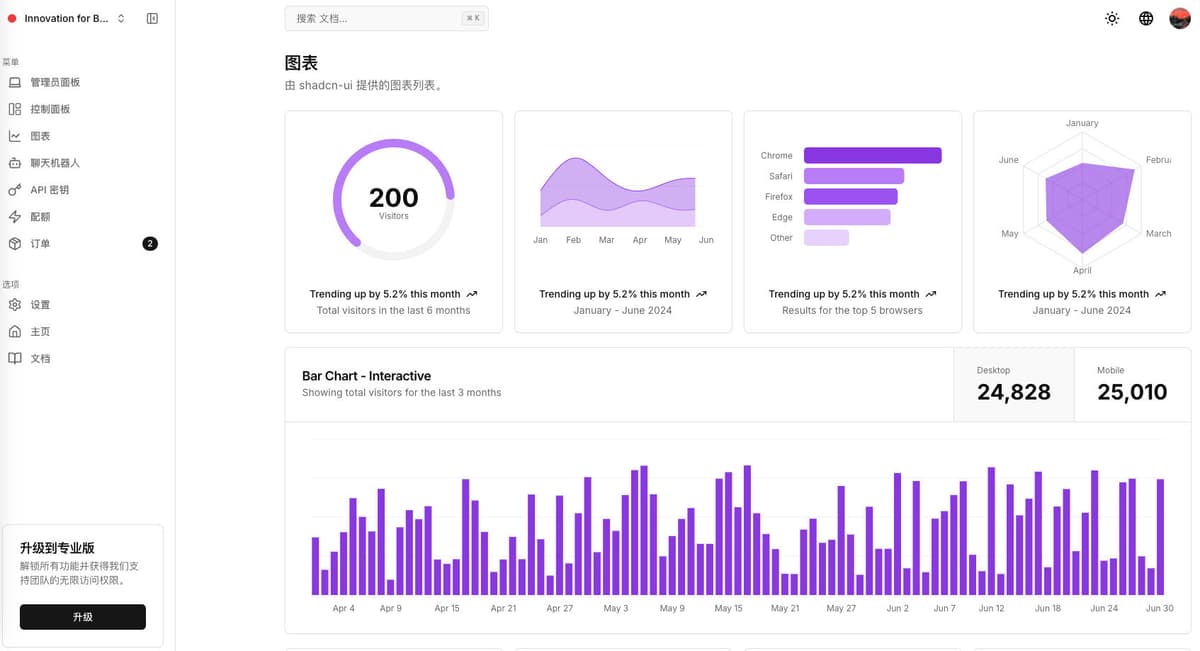
Task: Select the API 密钥 sidebar icon
Action: 14,189
